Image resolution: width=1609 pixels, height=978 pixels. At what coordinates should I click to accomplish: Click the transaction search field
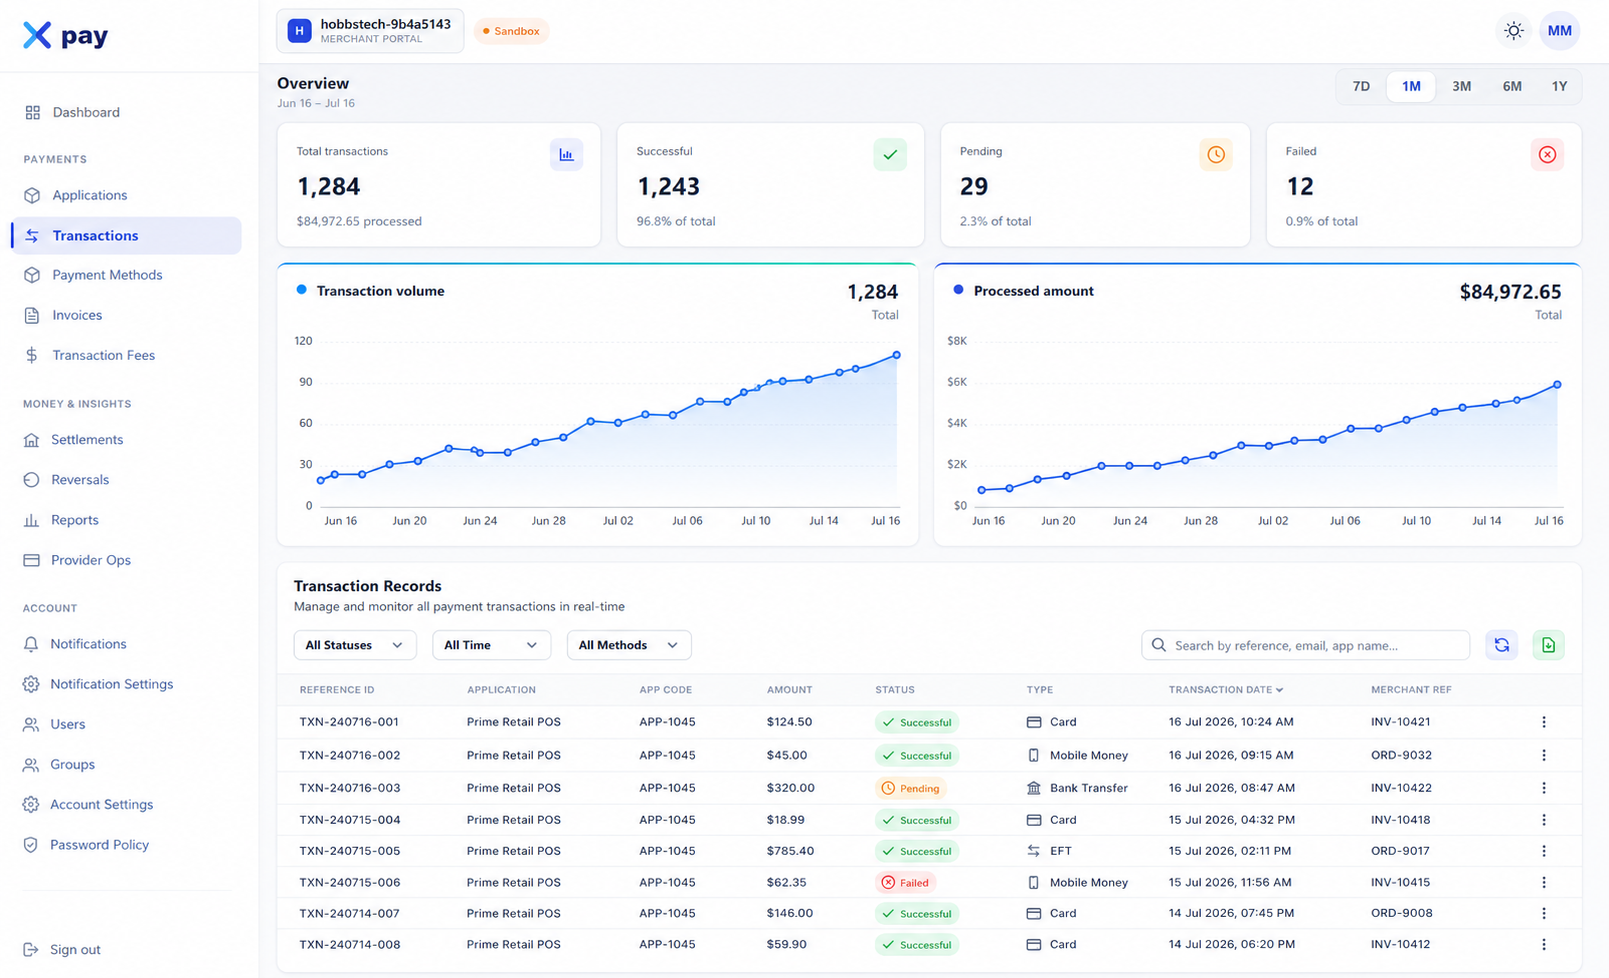(1305, 645)
